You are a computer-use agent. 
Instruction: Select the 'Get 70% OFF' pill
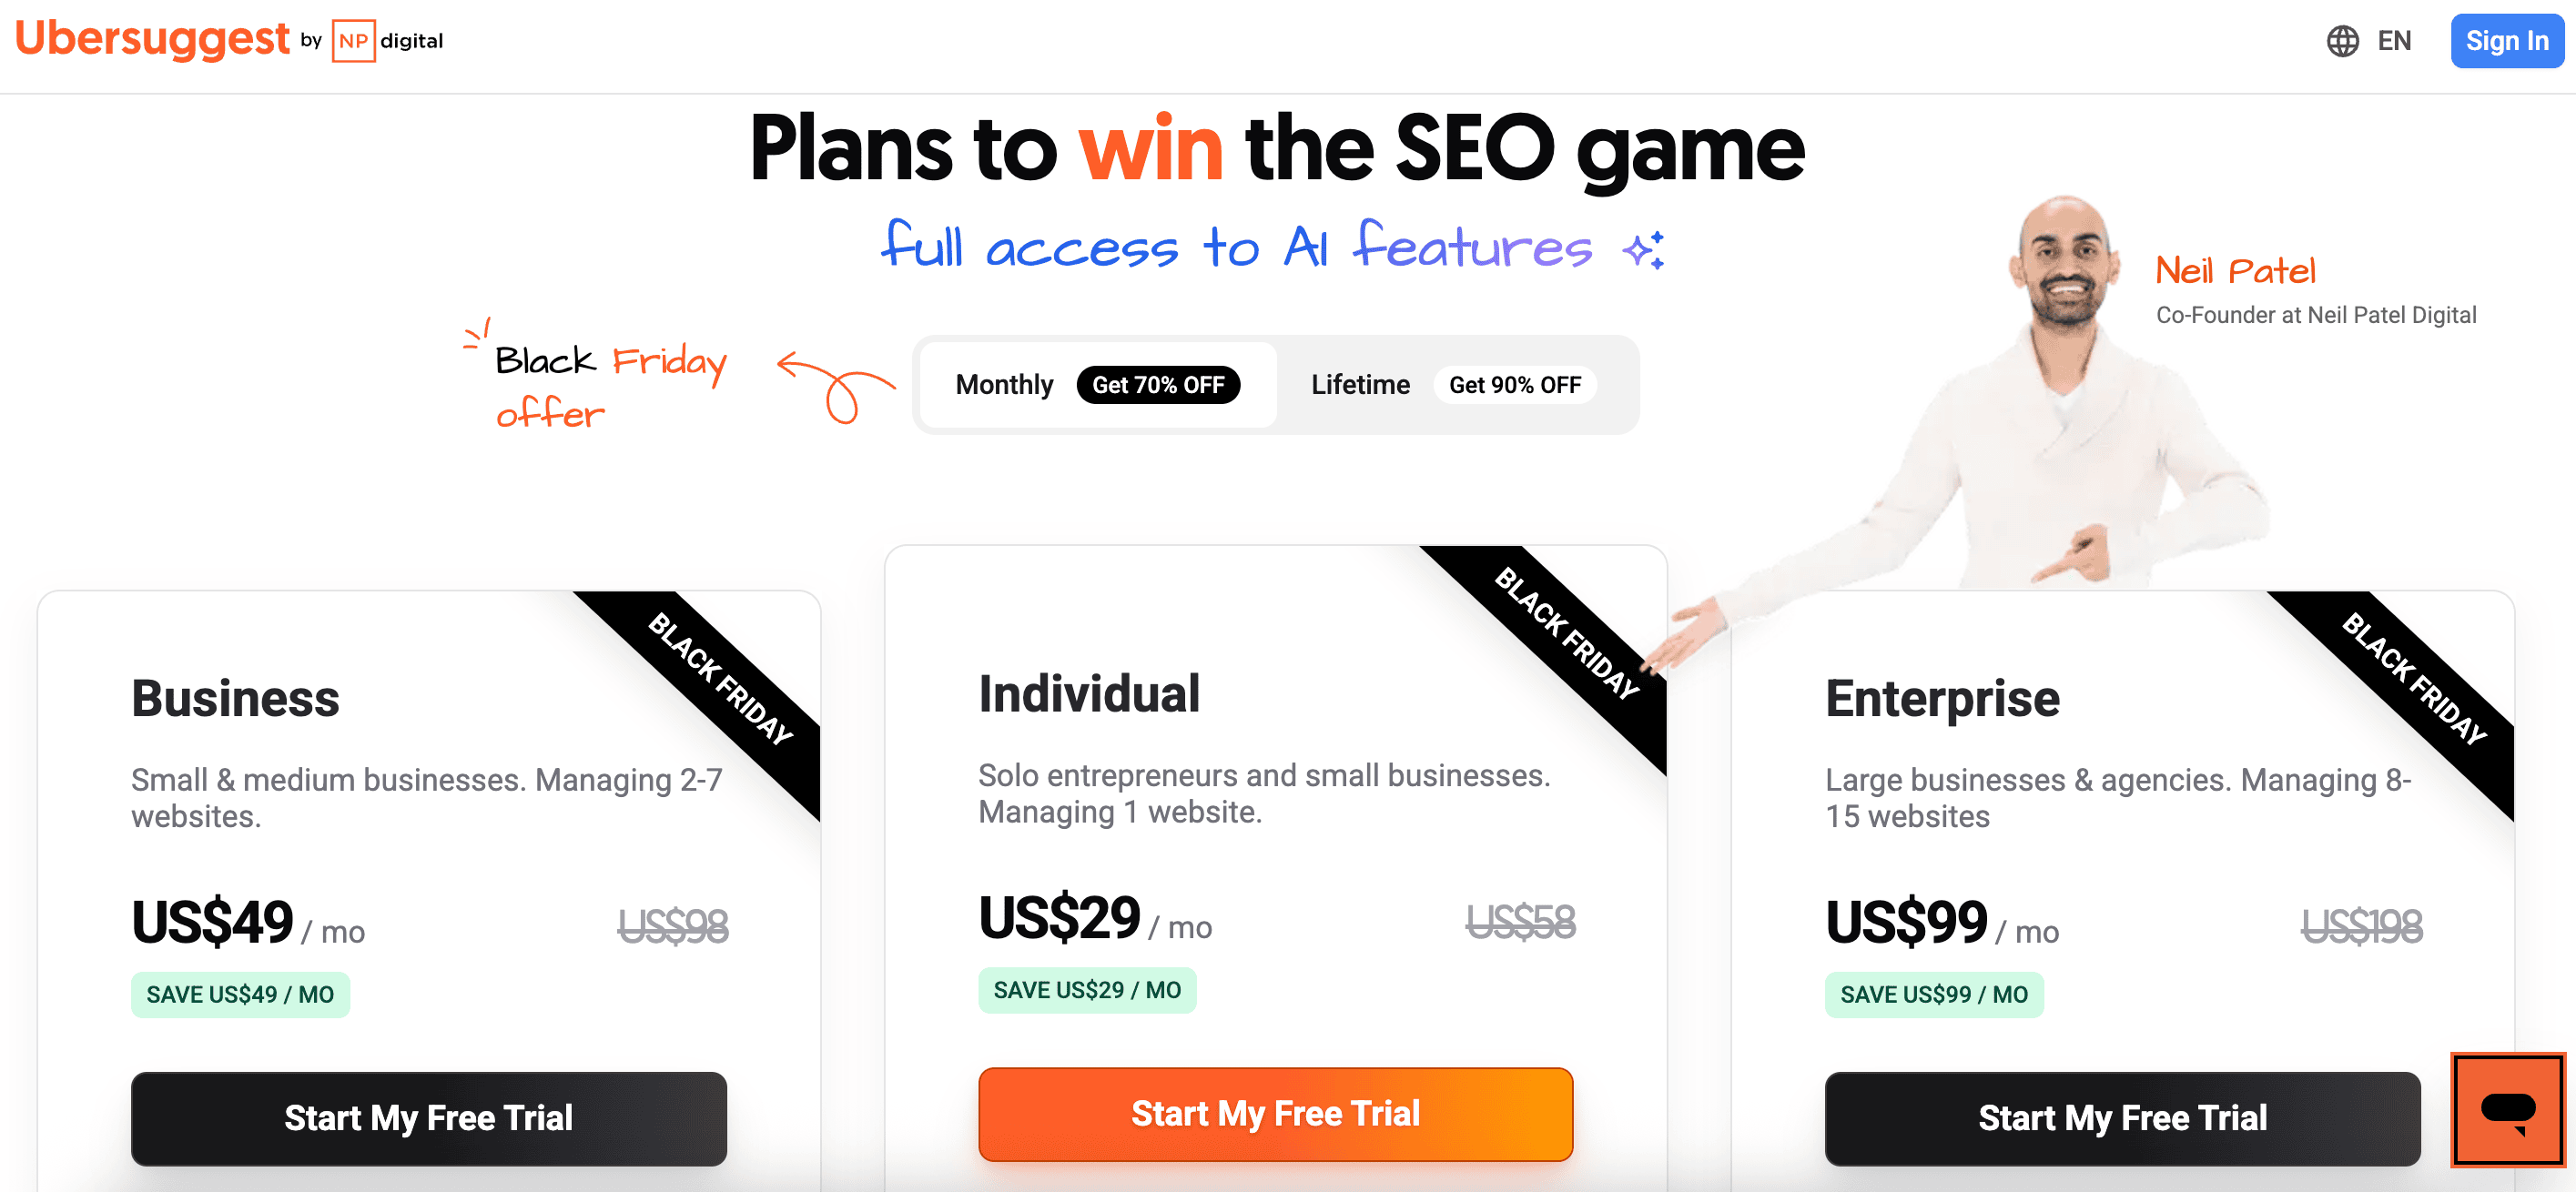click(x=1159, y=384)
